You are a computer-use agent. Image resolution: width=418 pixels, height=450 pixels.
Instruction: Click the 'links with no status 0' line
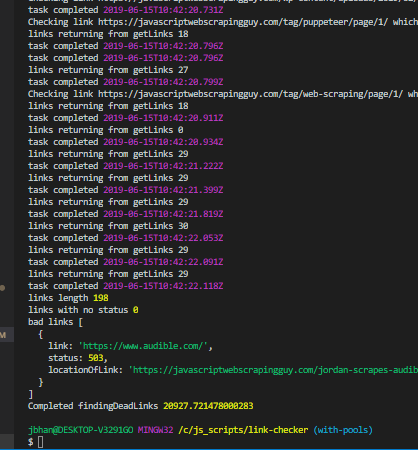(83, 310)
